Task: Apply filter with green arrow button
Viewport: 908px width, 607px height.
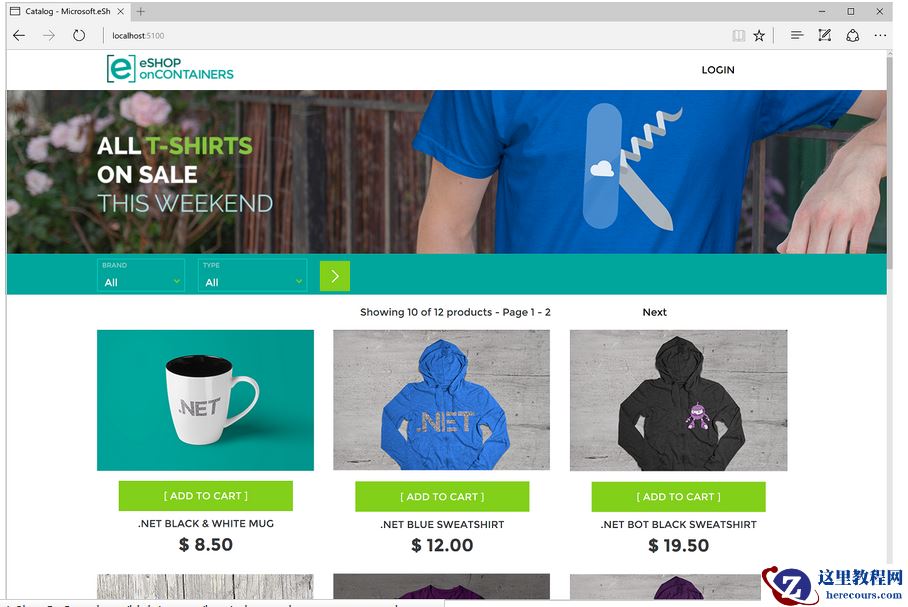Action: [x=335, y=276]
